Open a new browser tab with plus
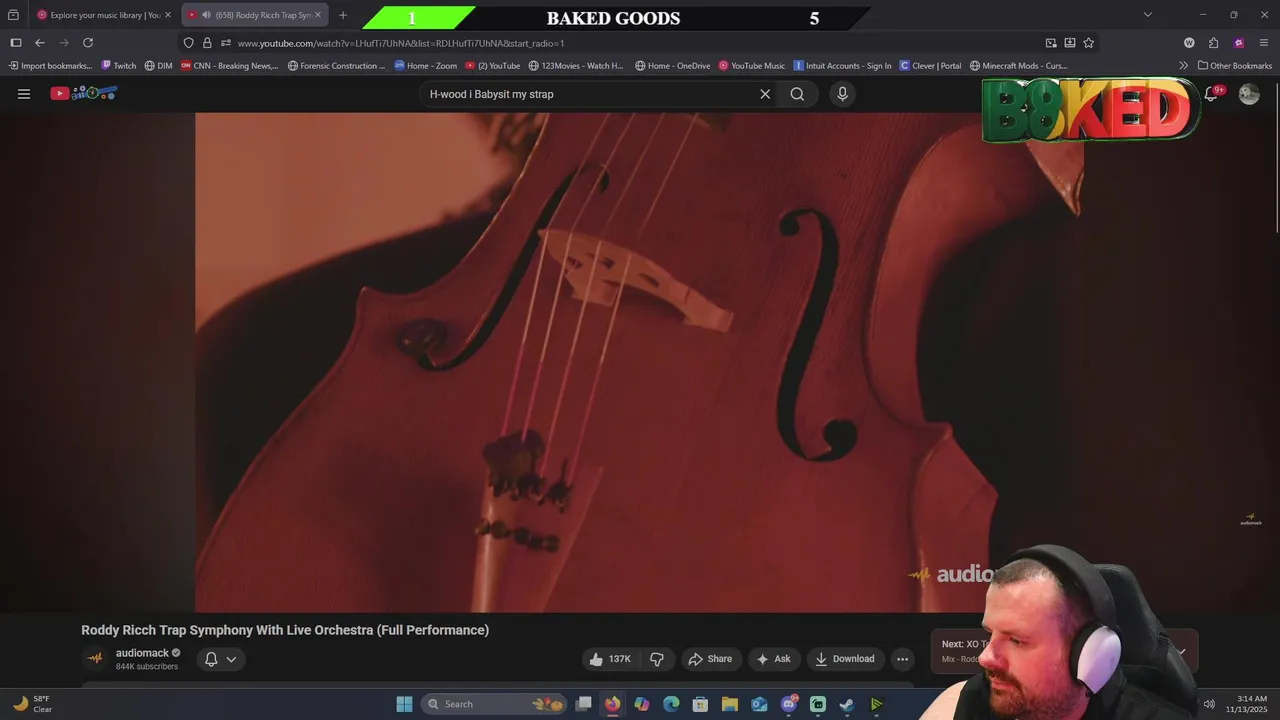This screenshot has height=720, width=1280. (343, 15)
